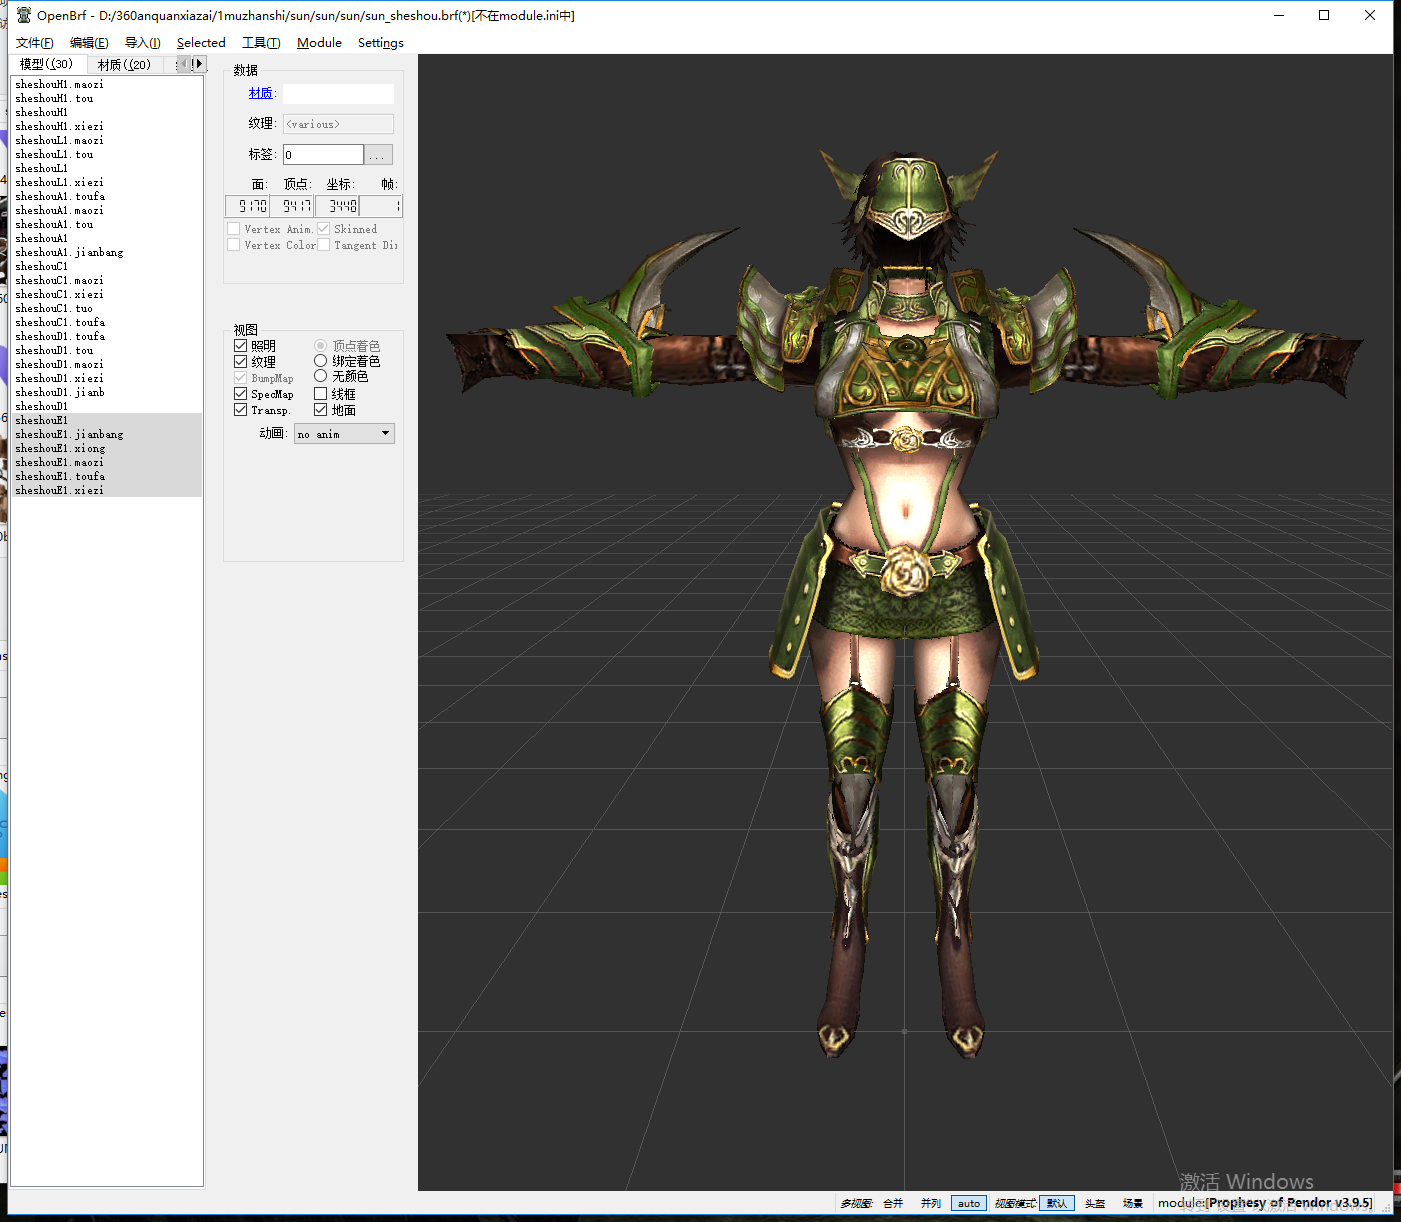Click the 标签 flags input field
The image size is (1401, 1222).
pyautogui.click(x=323, y=154)
